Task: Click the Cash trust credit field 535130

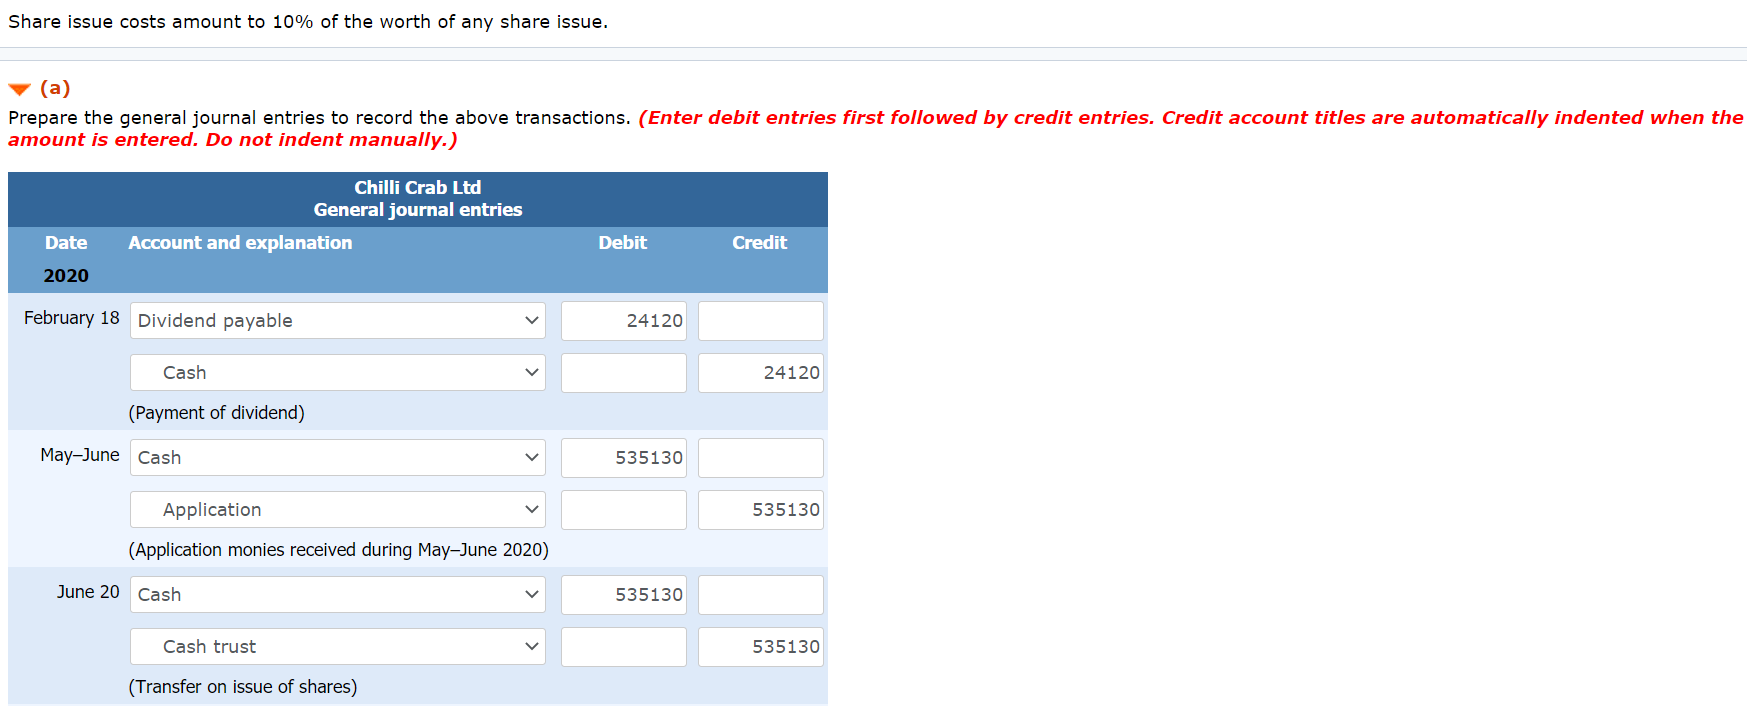Action: point(761,646)
